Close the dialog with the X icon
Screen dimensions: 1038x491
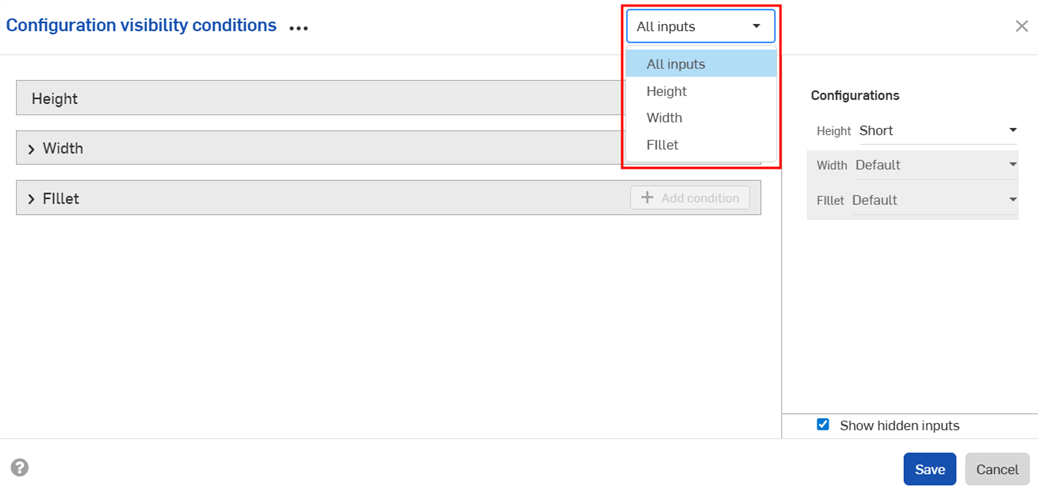(x=1021, y=26)
